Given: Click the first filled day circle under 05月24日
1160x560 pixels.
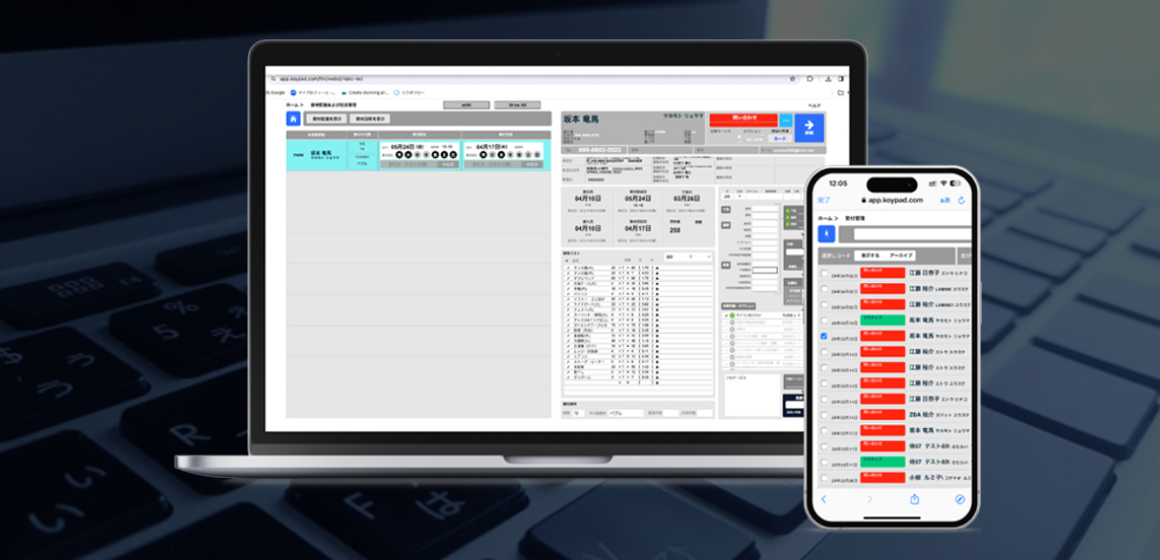Looking at the screenshot, I should click(399, 154).
